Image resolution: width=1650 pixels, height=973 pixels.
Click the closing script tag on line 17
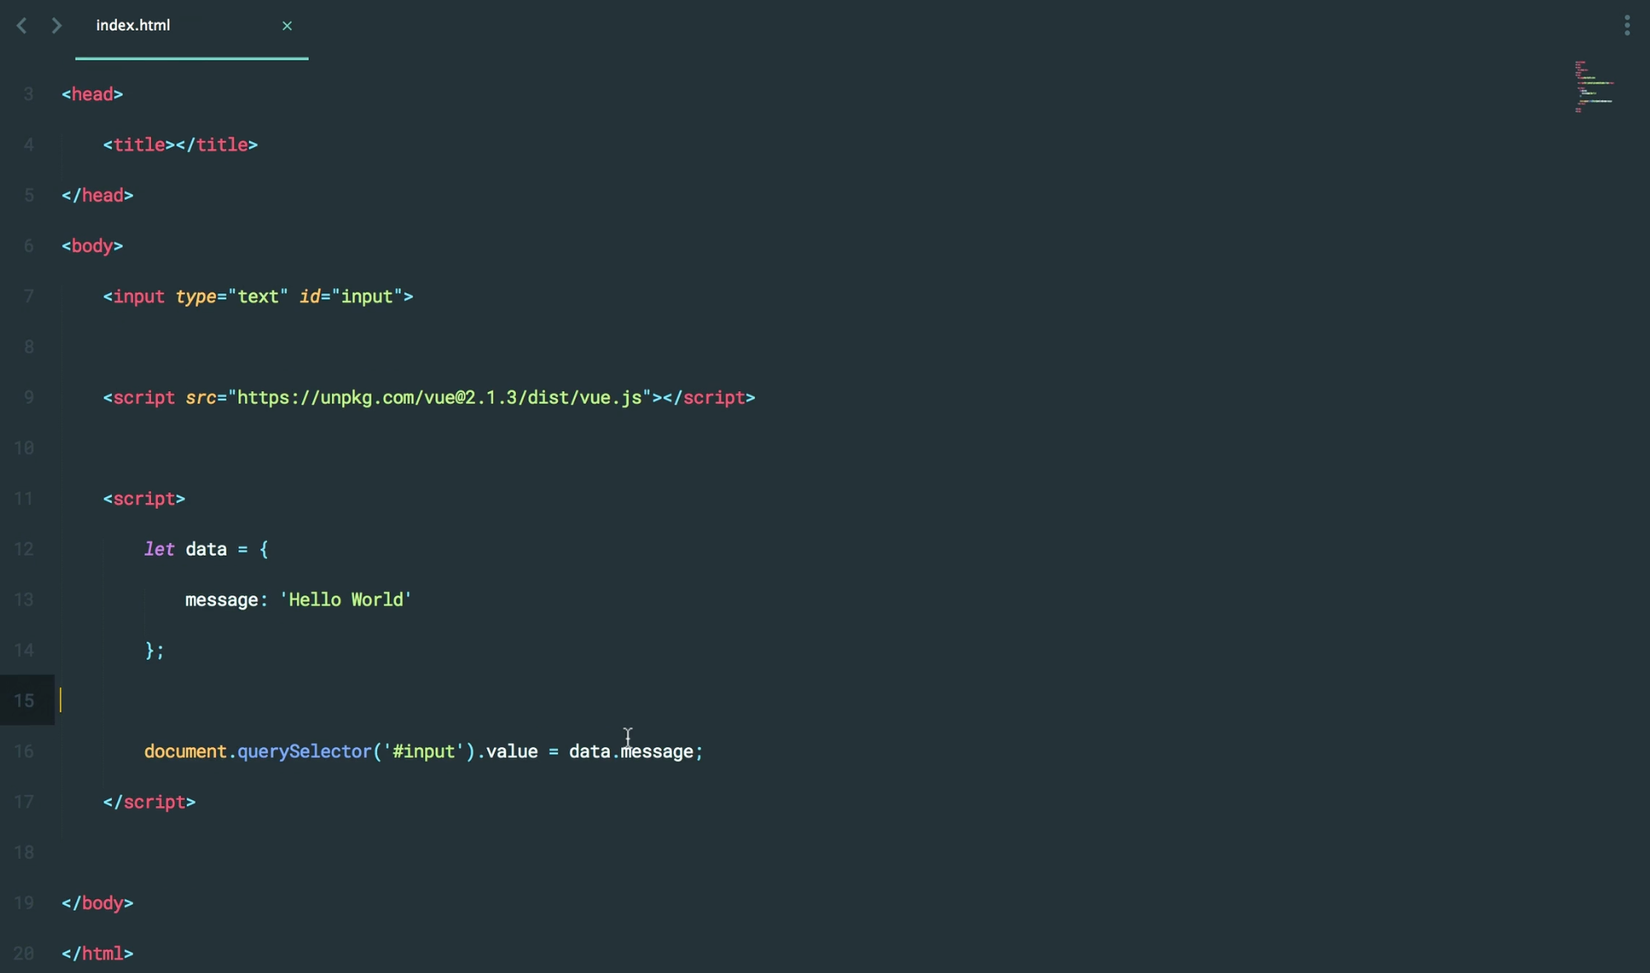coord(149,802)
